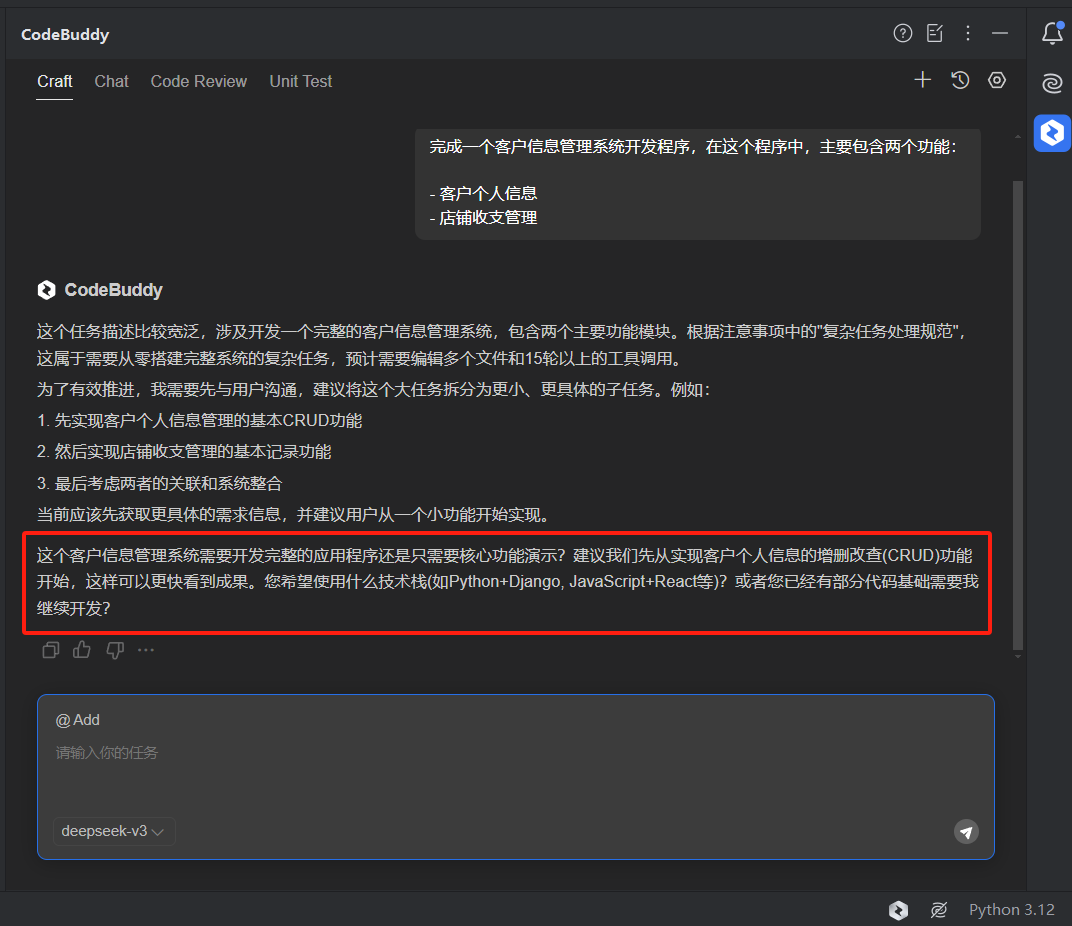
Task: Click the CodeBuddy panel title
Action: click(x=65, y=34)
